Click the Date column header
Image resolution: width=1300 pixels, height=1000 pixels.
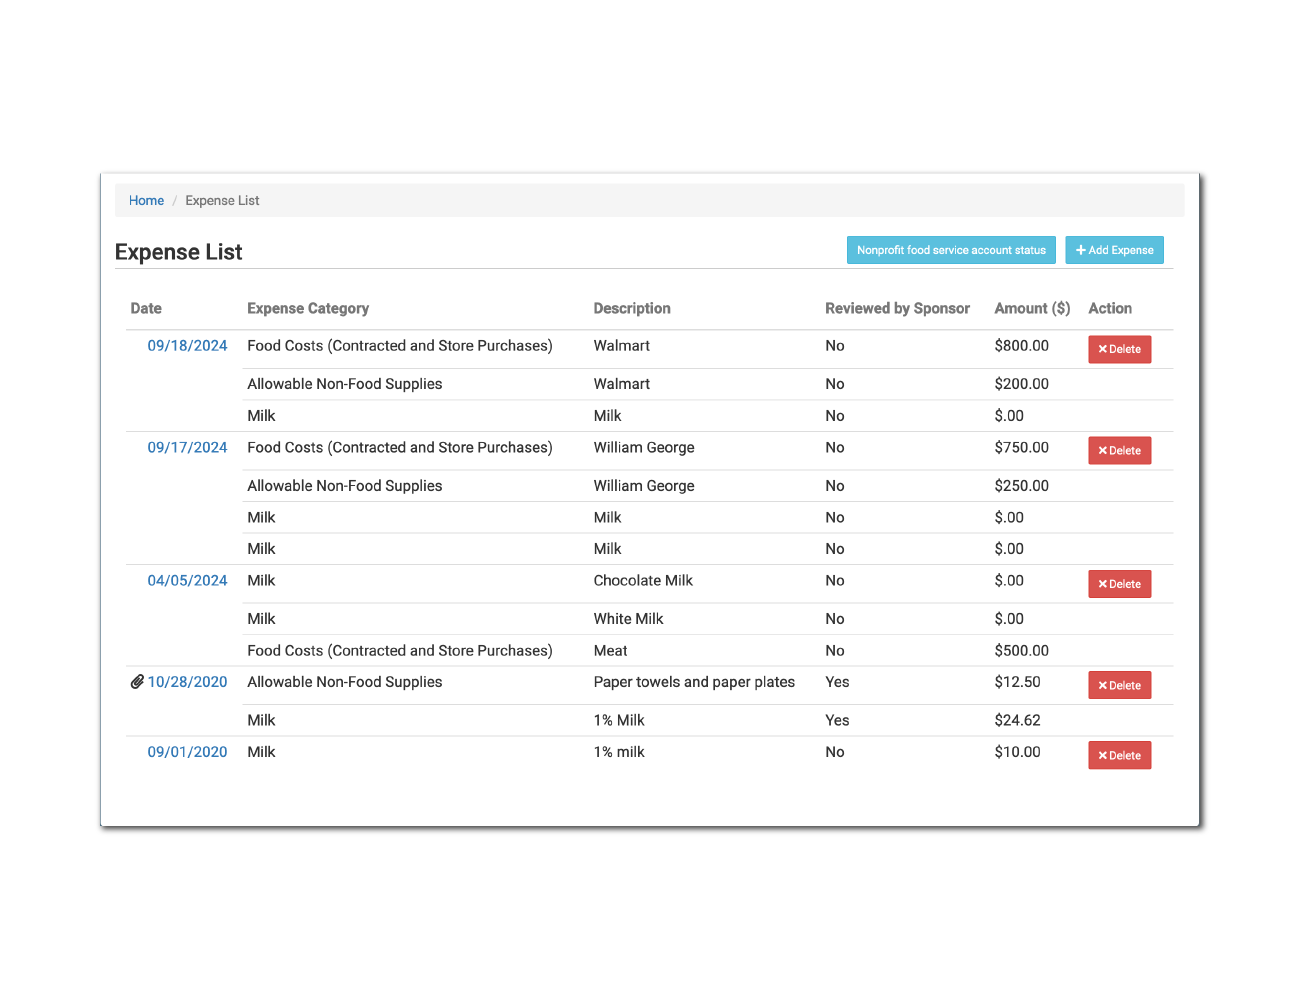146,309
